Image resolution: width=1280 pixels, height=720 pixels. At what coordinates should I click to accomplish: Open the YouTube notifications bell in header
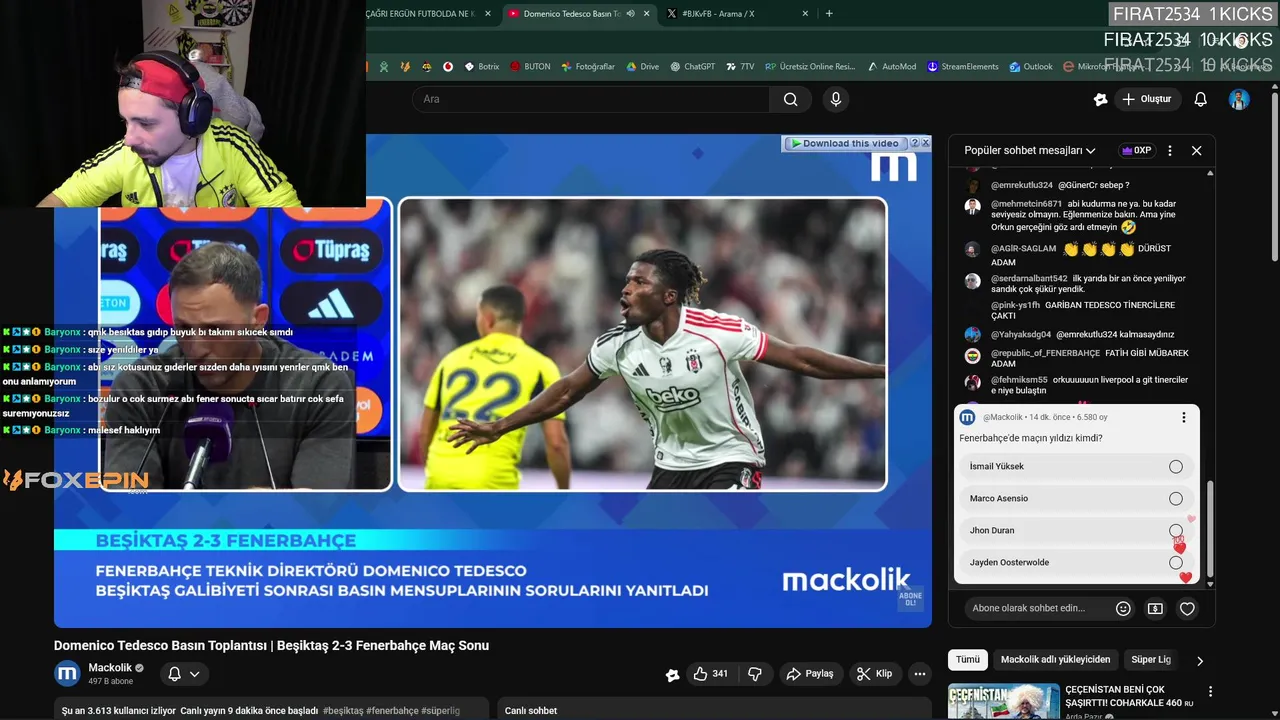click(x=1200, y=99)
